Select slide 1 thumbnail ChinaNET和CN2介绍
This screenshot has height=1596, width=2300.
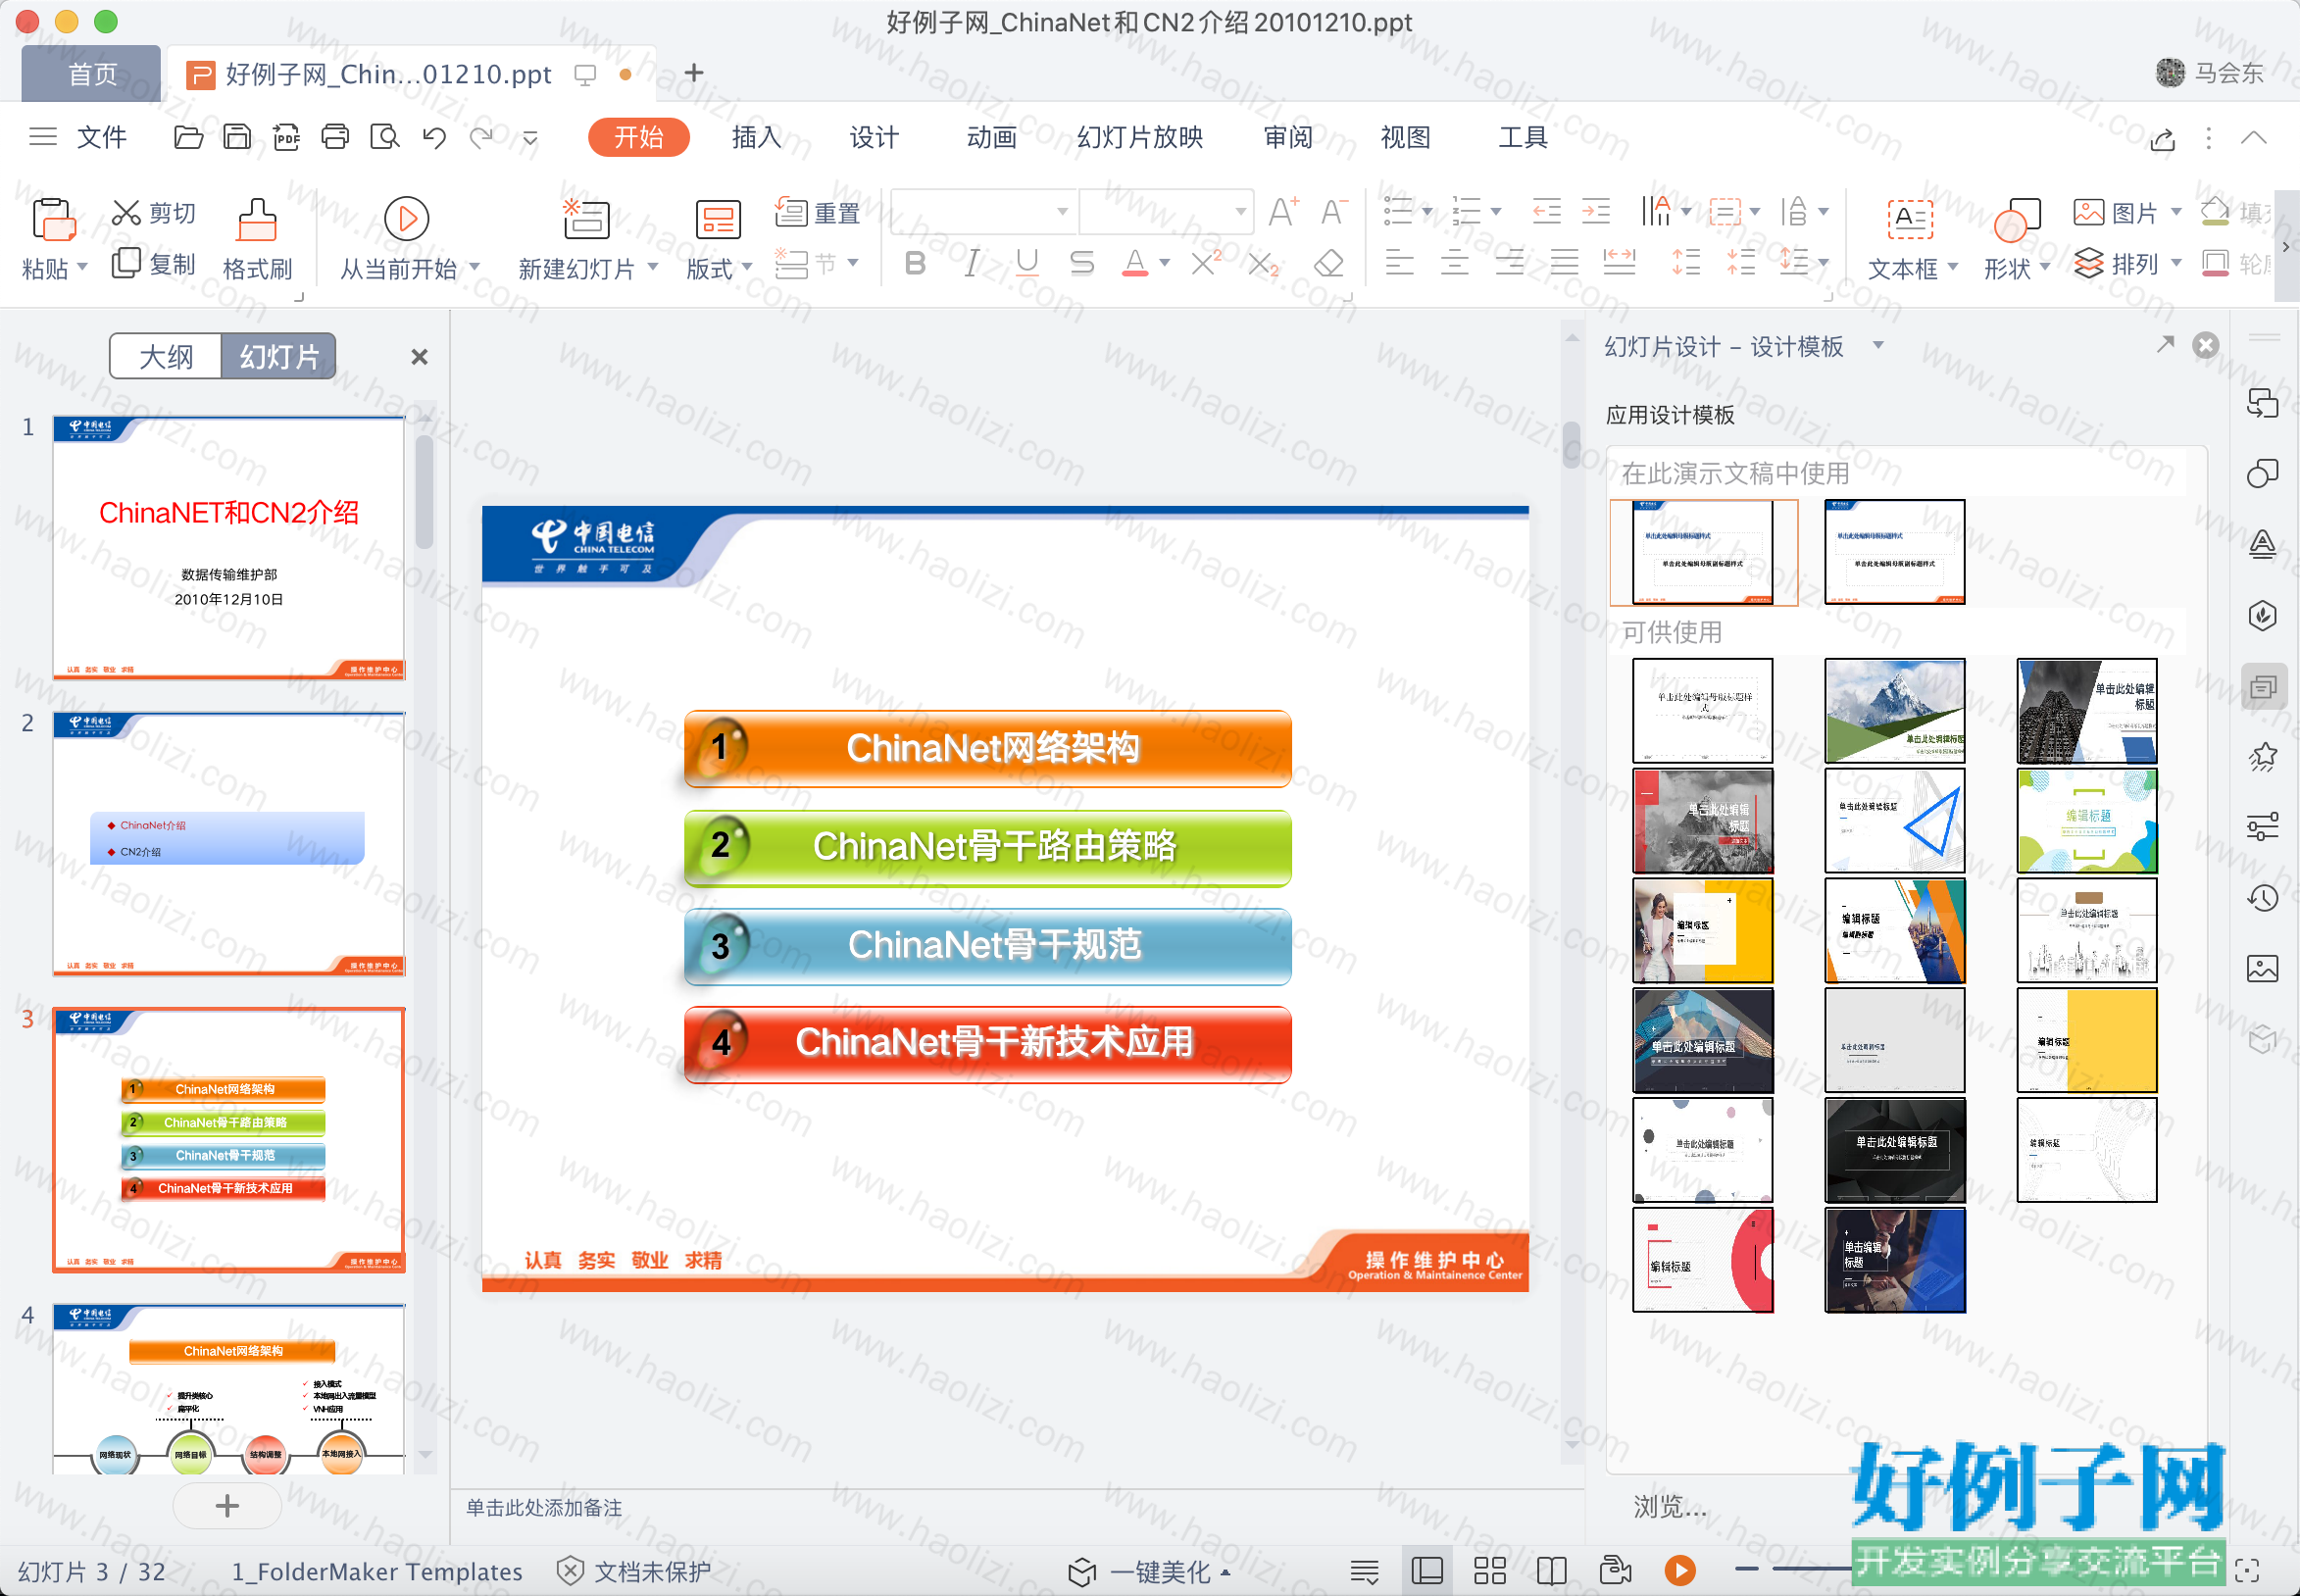(x=229, y=548)
